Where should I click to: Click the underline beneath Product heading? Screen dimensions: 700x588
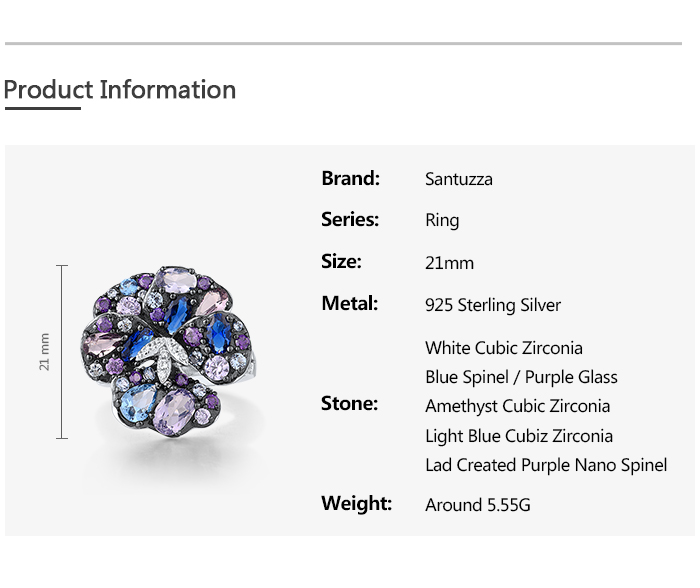[x=42, y=108]
